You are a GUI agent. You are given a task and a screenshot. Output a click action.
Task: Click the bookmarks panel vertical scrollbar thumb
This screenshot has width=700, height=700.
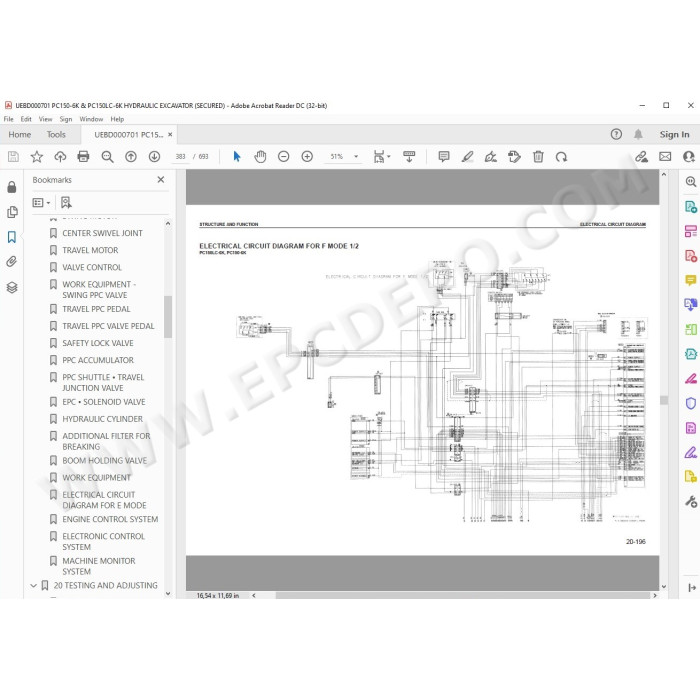168,317
